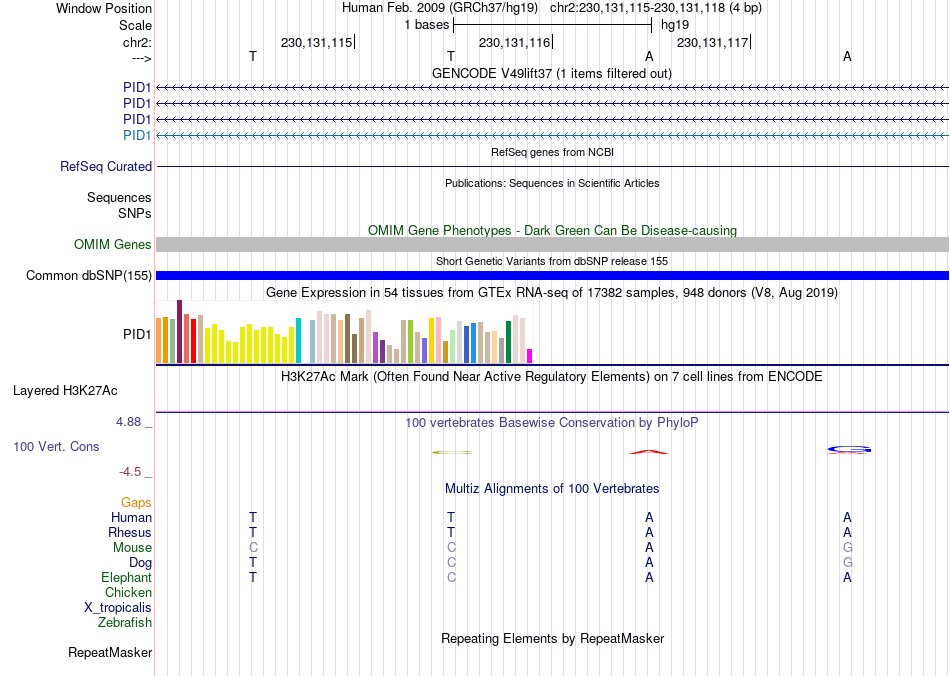Select the Zebrafish alignment row label
Screen dimensions: 950x676
[x=125, y=623]
